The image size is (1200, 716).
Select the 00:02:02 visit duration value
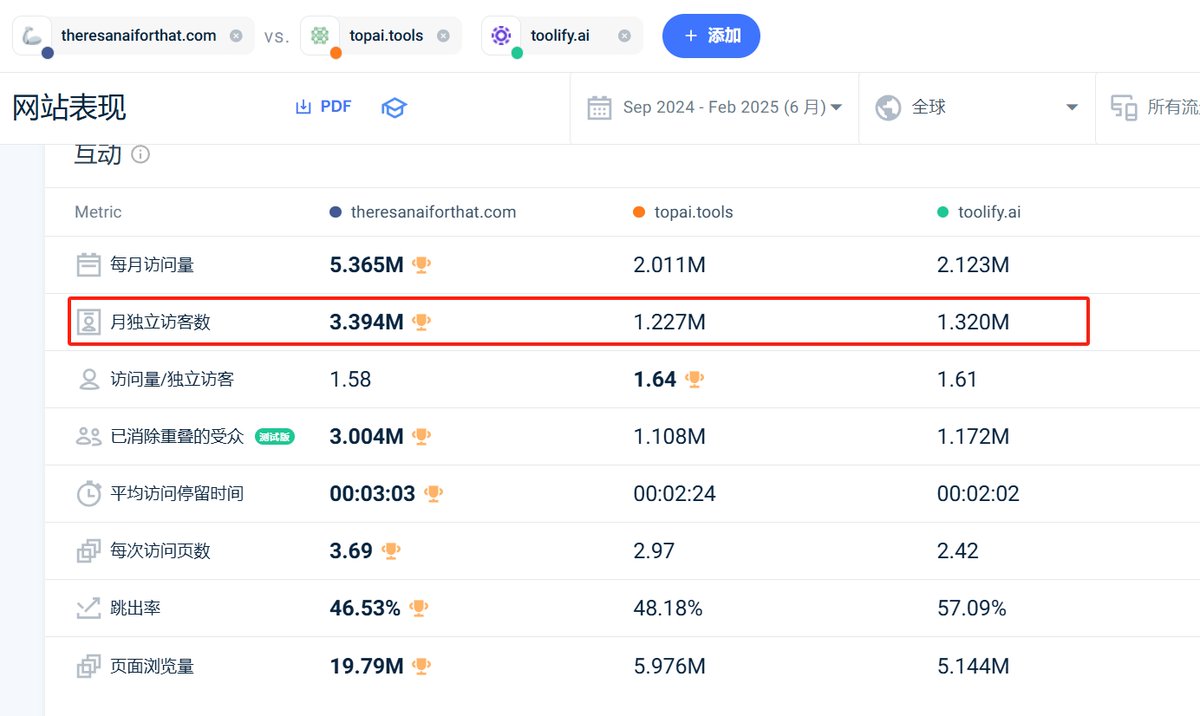tap(978, 493)
